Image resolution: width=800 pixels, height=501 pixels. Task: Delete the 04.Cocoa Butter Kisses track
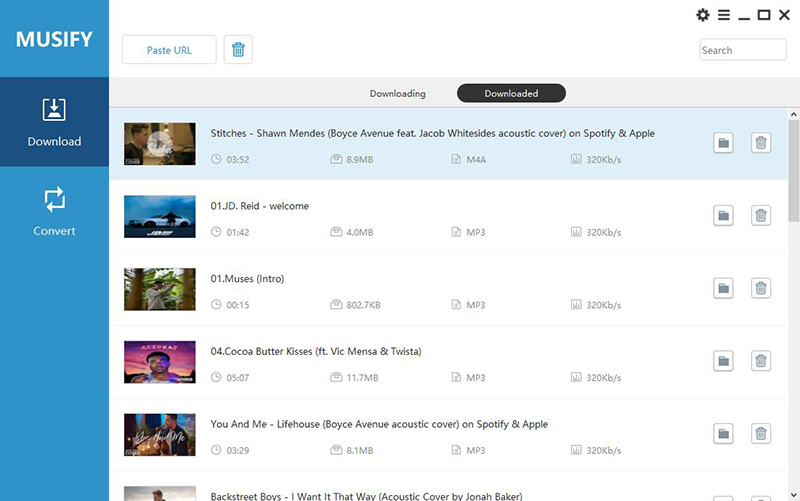coord(761,361)
